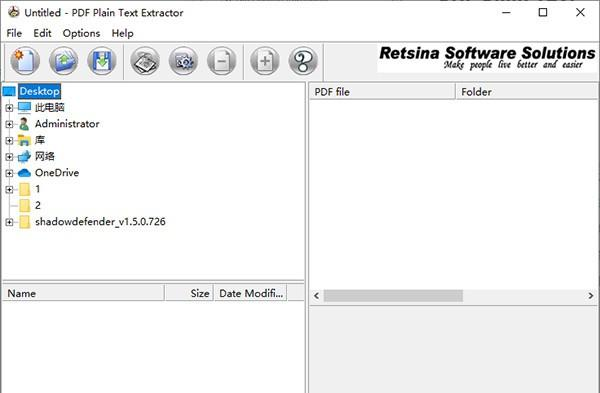Open the gear settings toolbar icon
Image resolution: width=600 pixels, height=393 pixels.
(183, 61)
